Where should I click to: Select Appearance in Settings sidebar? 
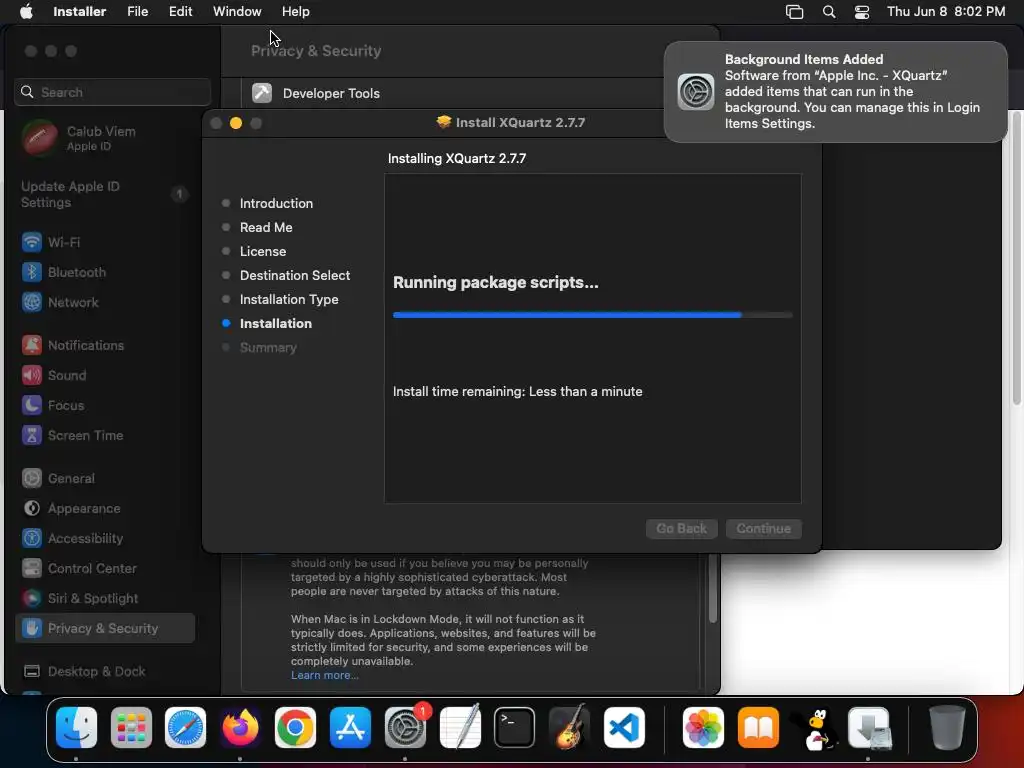coord(71,508)
